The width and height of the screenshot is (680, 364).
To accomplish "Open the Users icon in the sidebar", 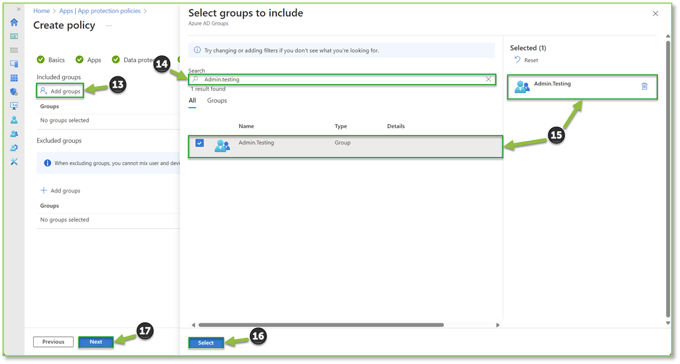I will pyautogui.click(x=14, y=120).
